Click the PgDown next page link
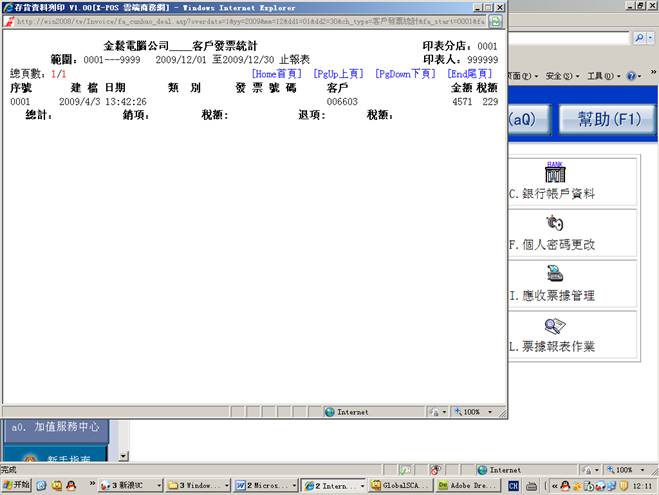Viewport: 659px width, 495px height. 405,74
